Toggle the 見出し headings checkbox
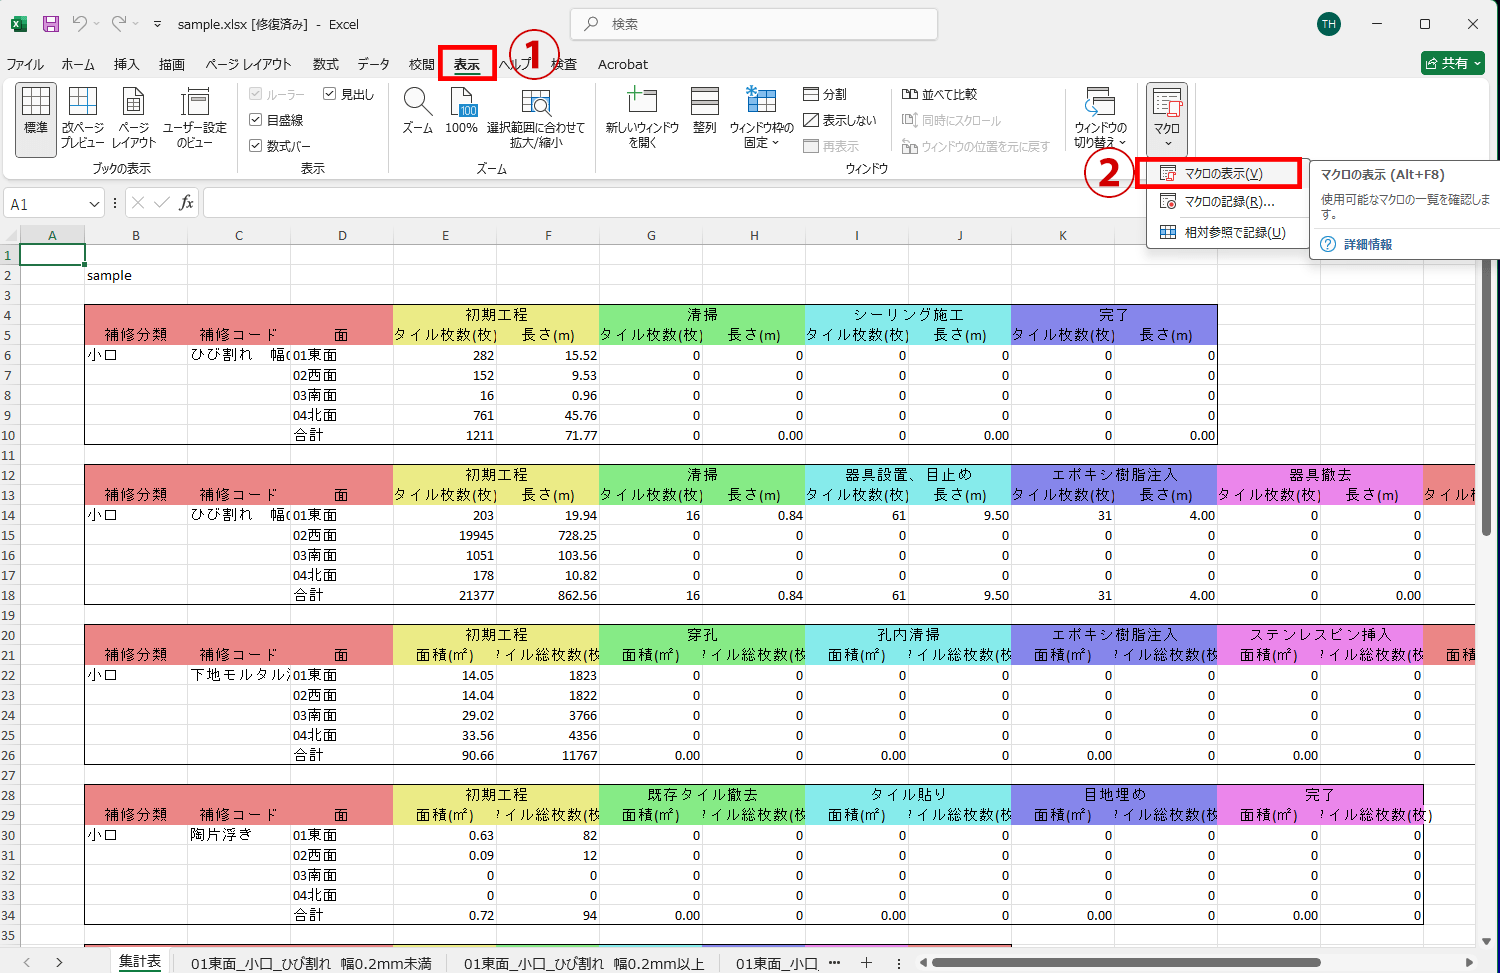Viewport: 1500px width, 973px height. 330,94
